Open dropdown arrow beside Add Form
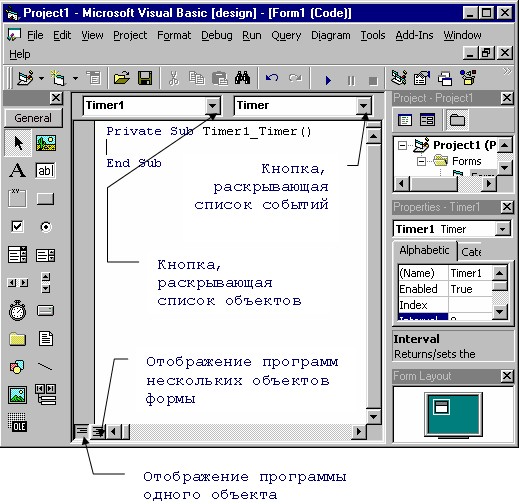Viewport: 519px width, 504px height. tap(76, 79)
